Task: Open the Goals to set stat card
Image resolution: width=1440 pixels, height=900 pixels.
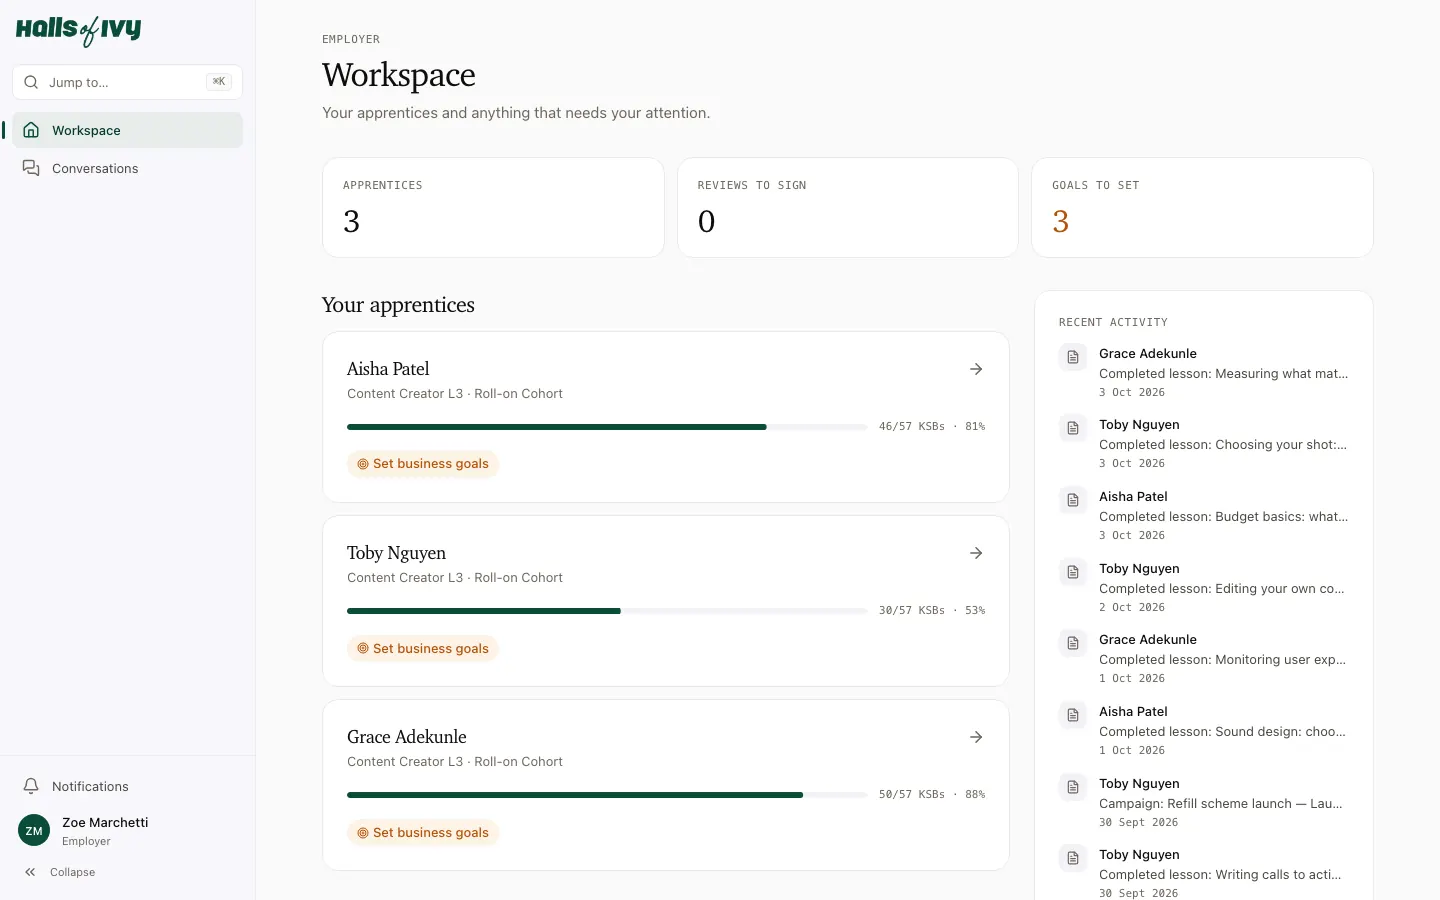Action: (1202, 207)
